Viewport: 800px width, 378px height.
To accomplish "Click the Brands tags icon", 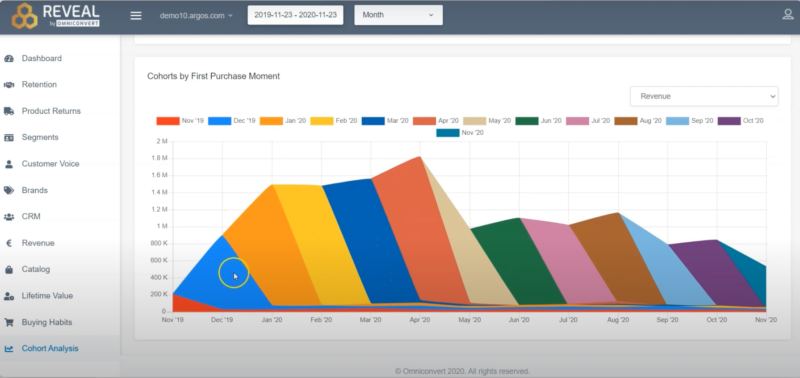I will [9, 190].
